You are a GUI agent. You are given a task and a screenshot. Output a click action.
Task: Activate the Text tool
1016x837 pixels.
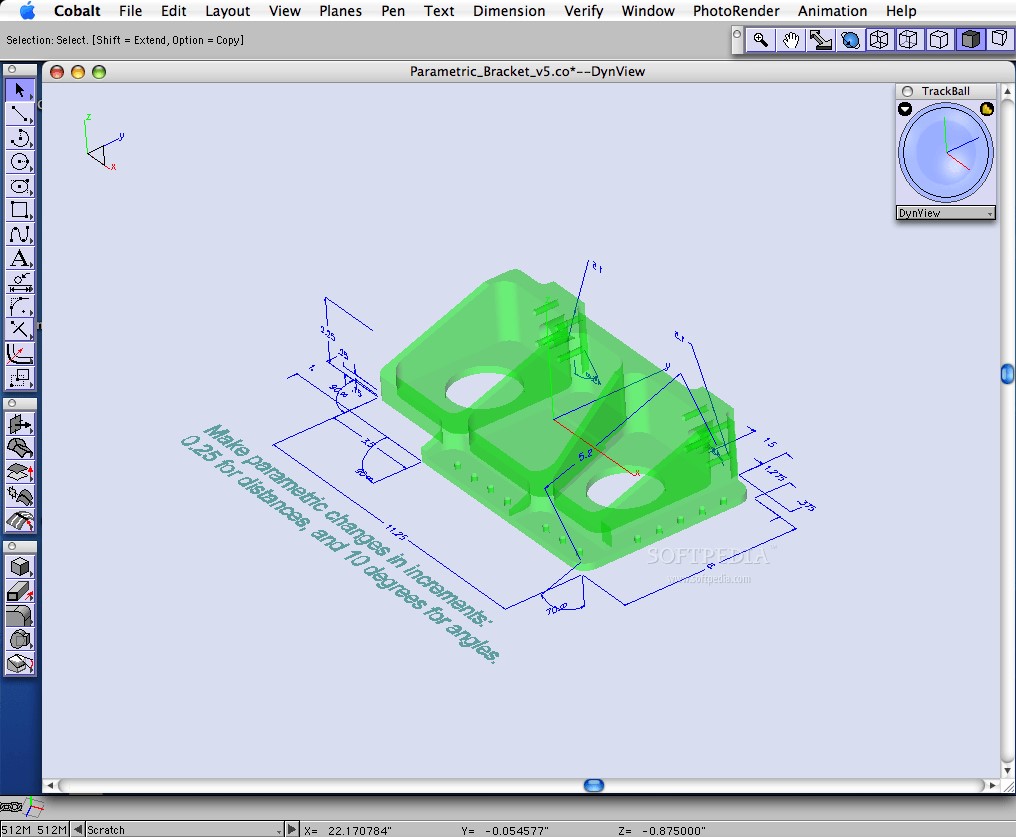pyautogui.click(x=20, y=259)
